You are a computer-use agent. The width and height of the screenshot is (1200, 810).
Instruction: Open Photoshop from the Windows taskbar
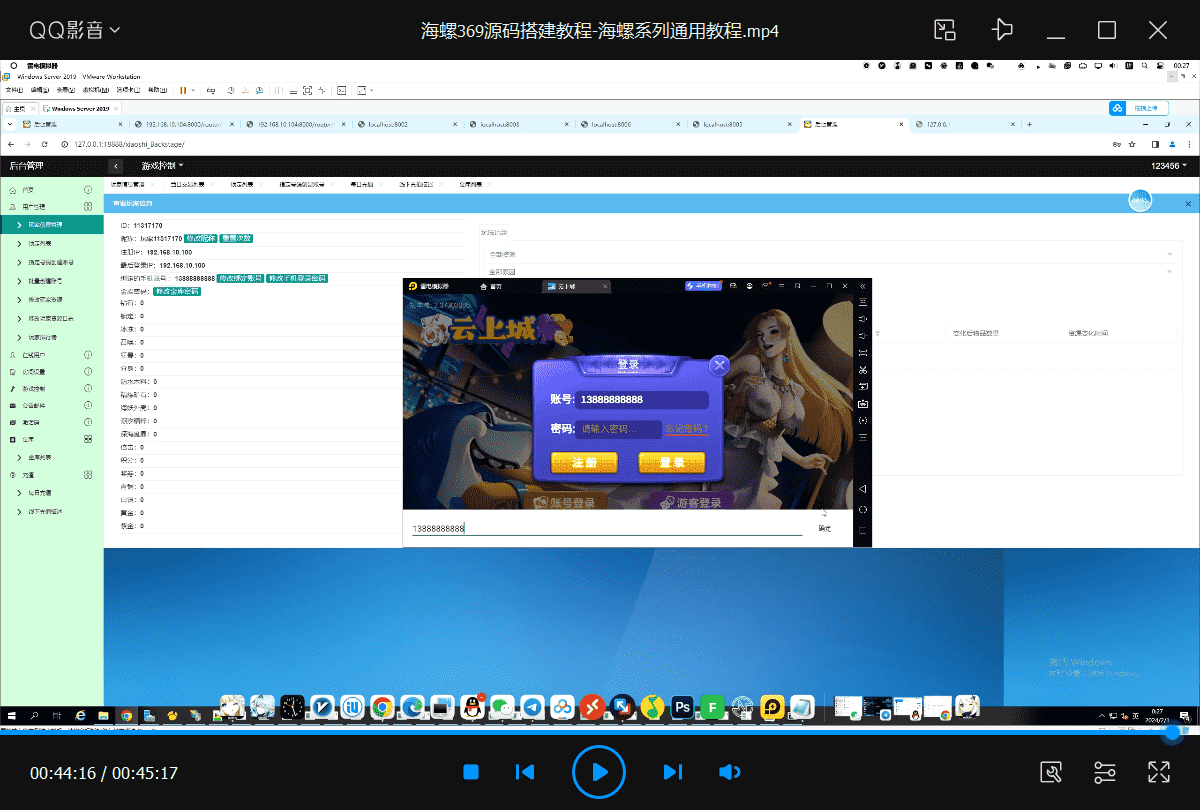tap(681, 707)
